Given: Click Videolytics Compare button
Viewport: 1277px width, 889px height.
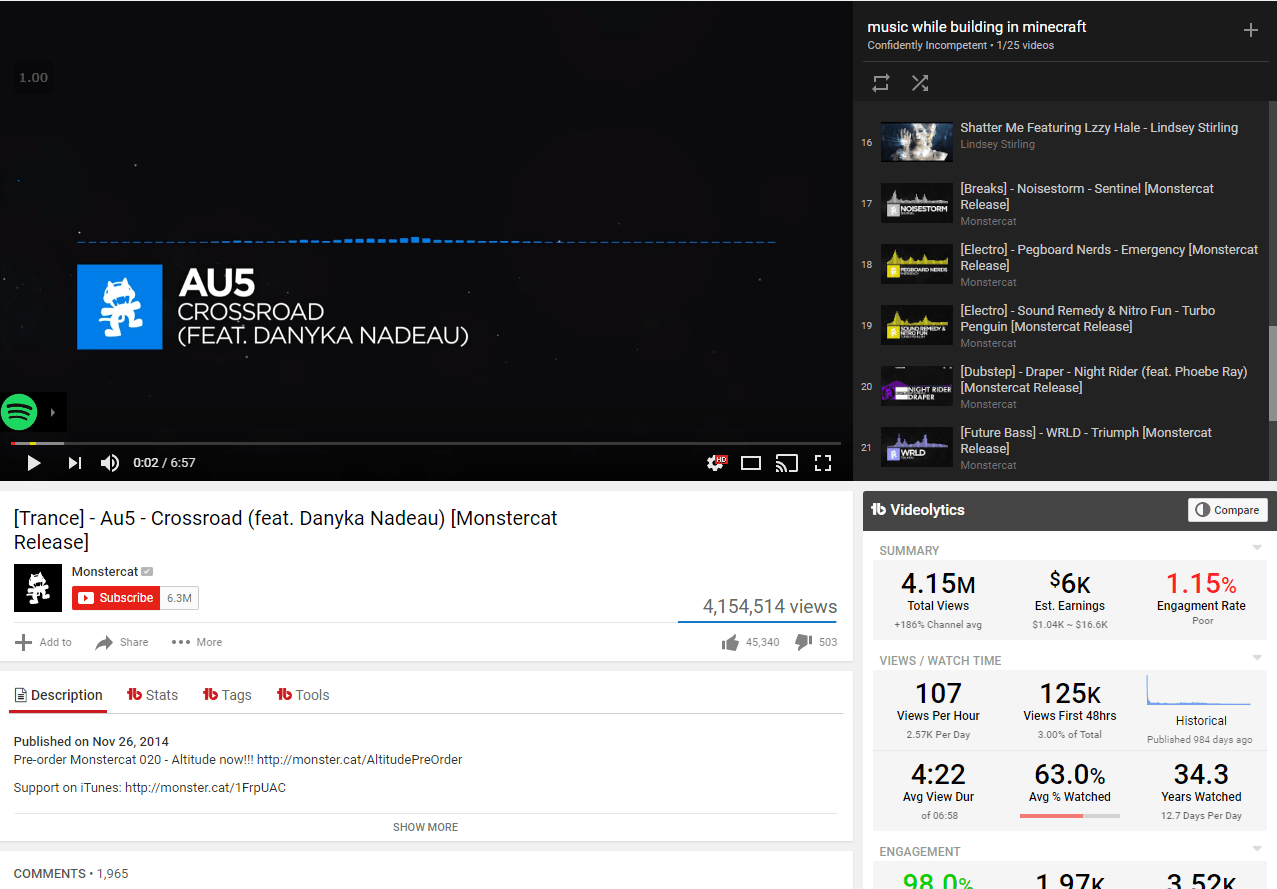Looking at the screenshot, I should click(1228, 510).
